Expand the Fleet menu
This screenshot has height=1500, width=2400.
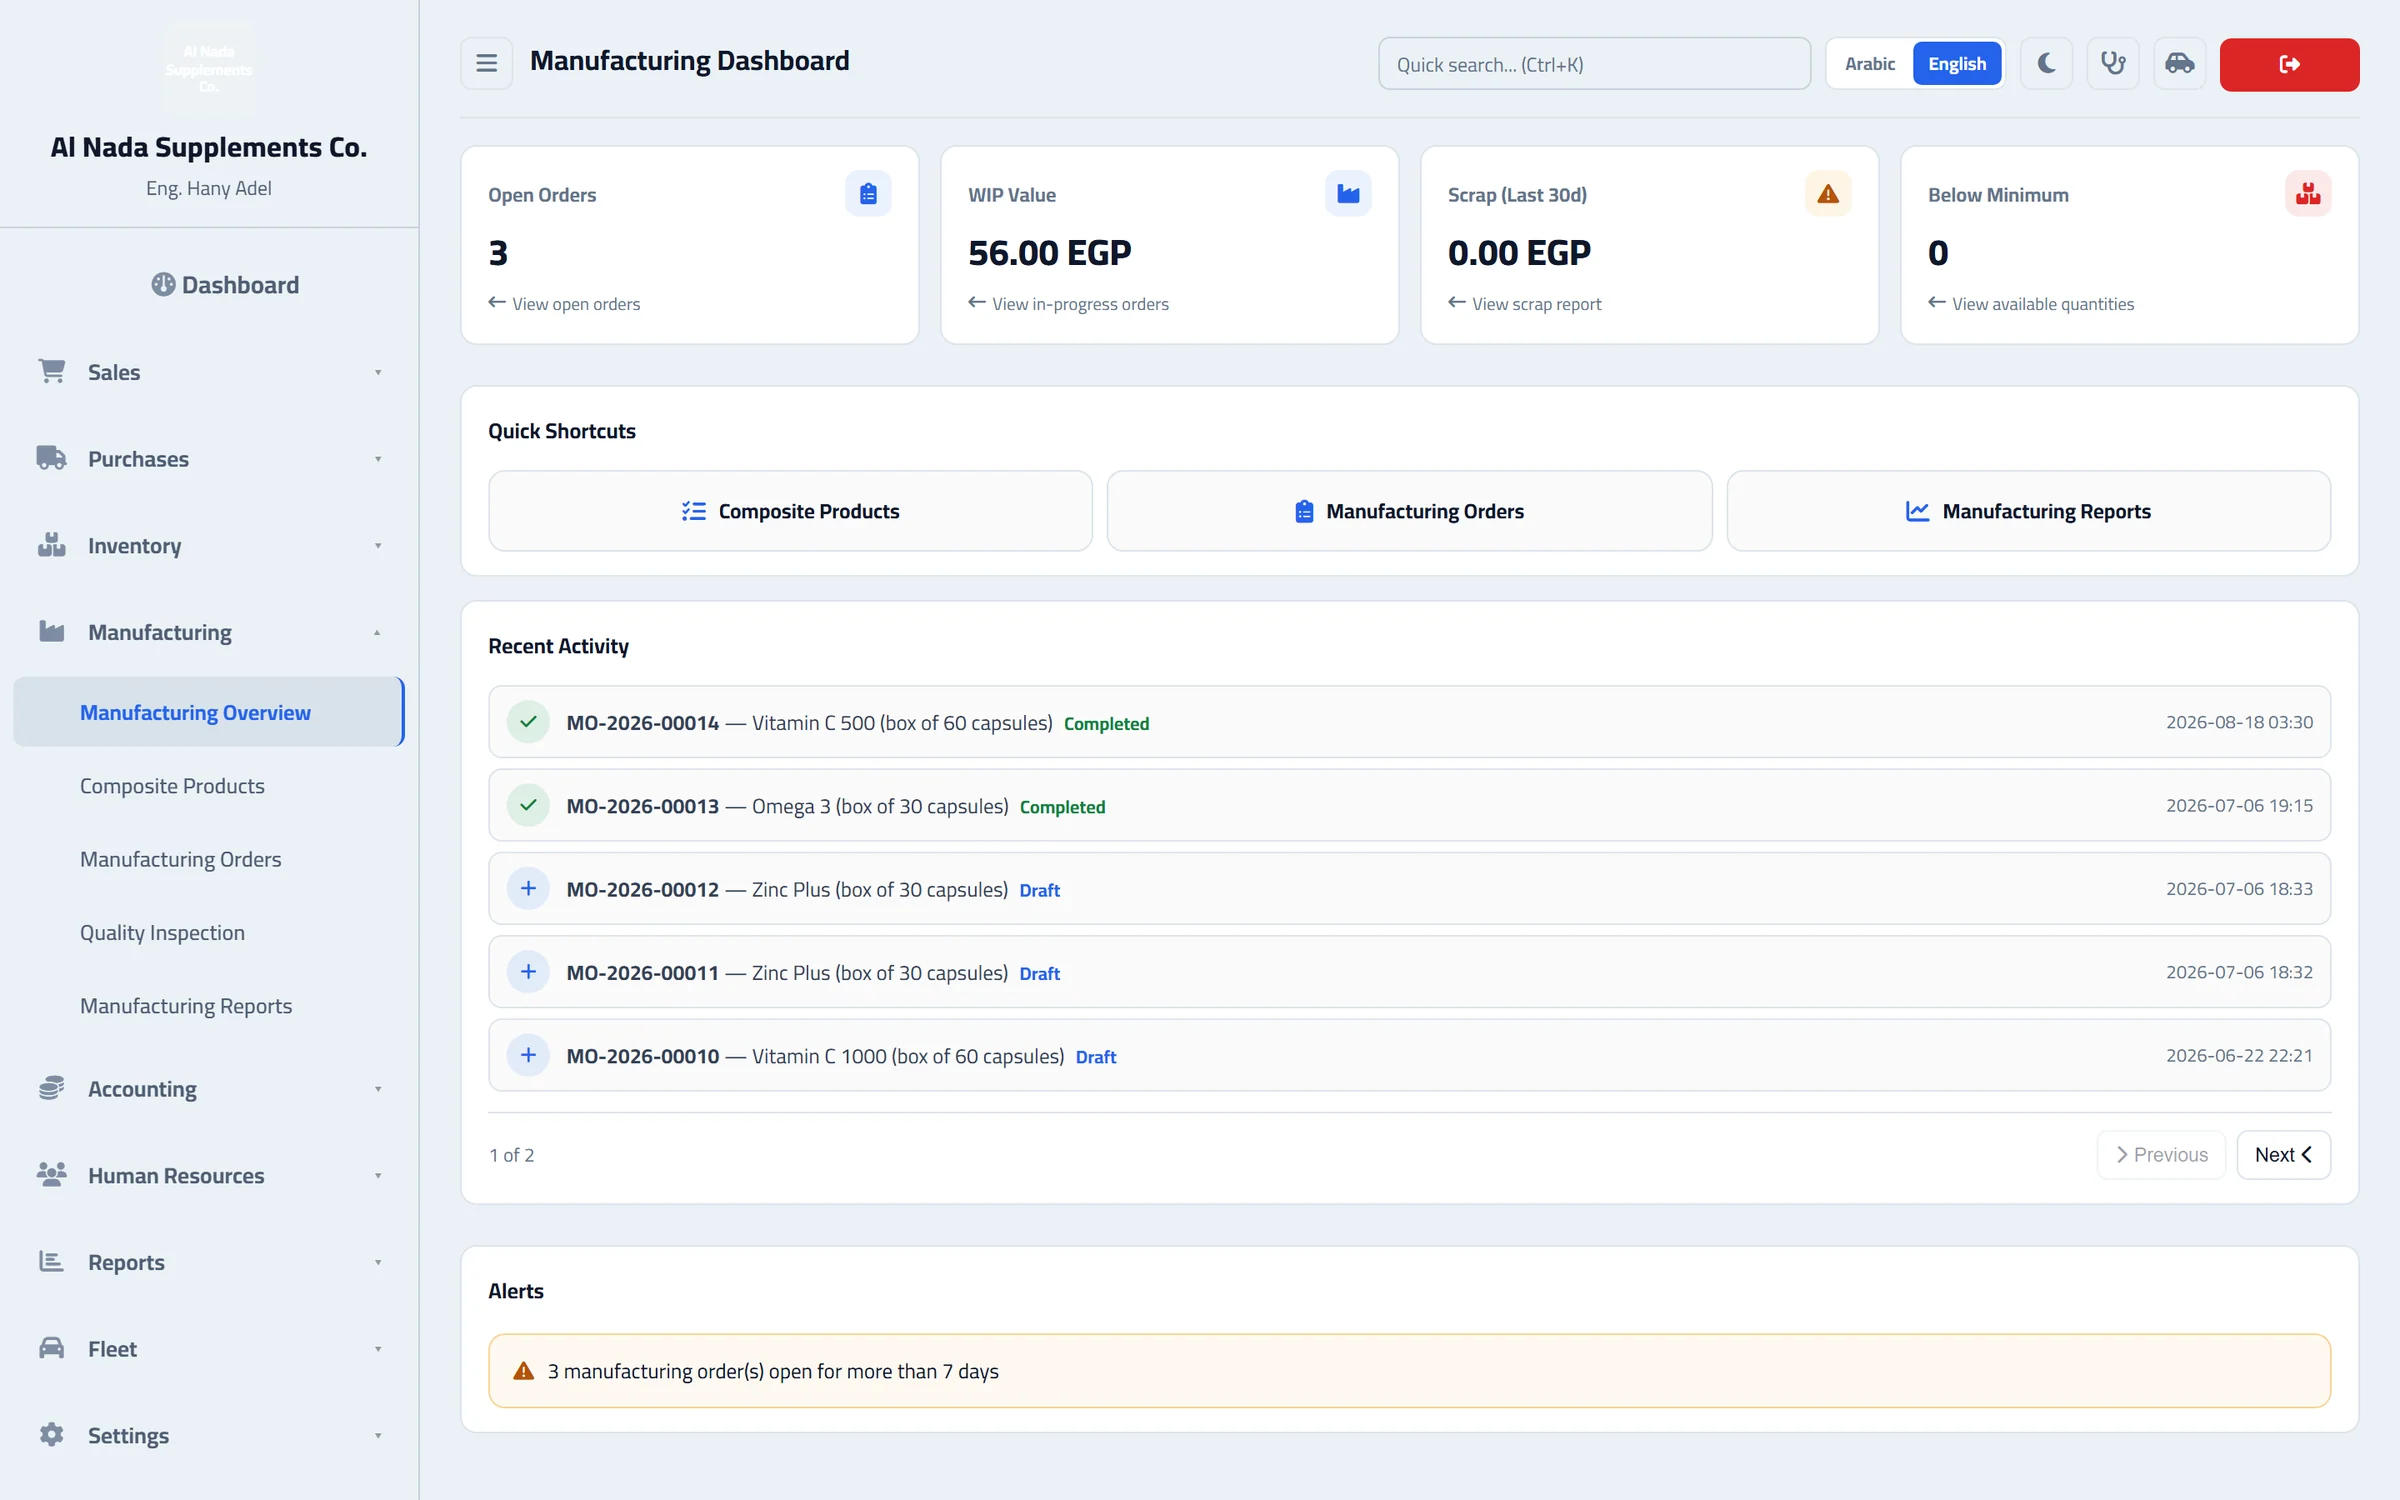209,1349
